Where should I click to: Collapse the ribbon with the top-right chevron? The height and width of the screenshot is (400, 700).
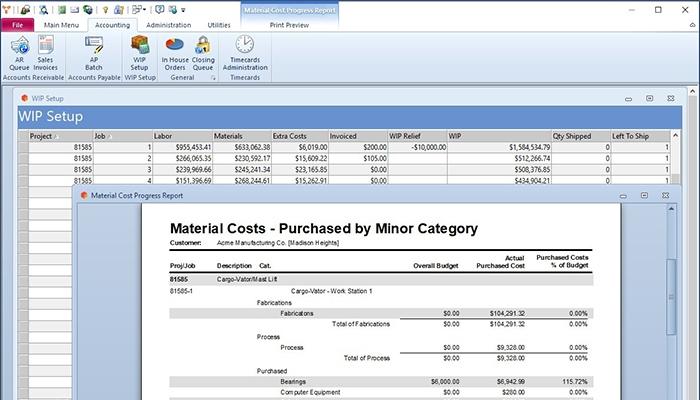pyautogui.click(x=692, y=25)
